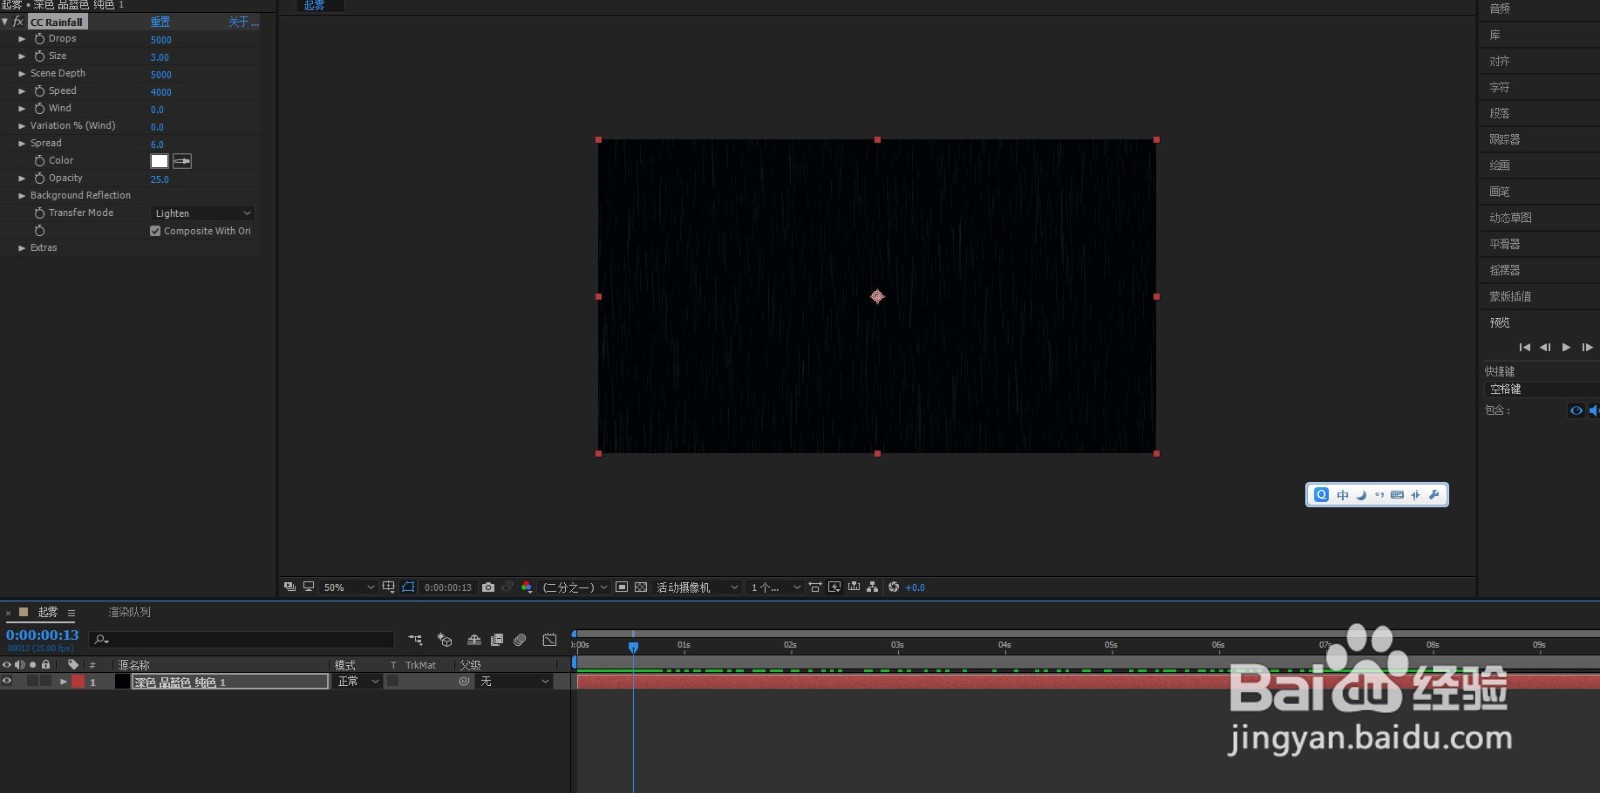The height and width of the screenshot is (793, 1600).
Task: Open the layer blend mode 正常 dropdown
Action: [358, 681]
